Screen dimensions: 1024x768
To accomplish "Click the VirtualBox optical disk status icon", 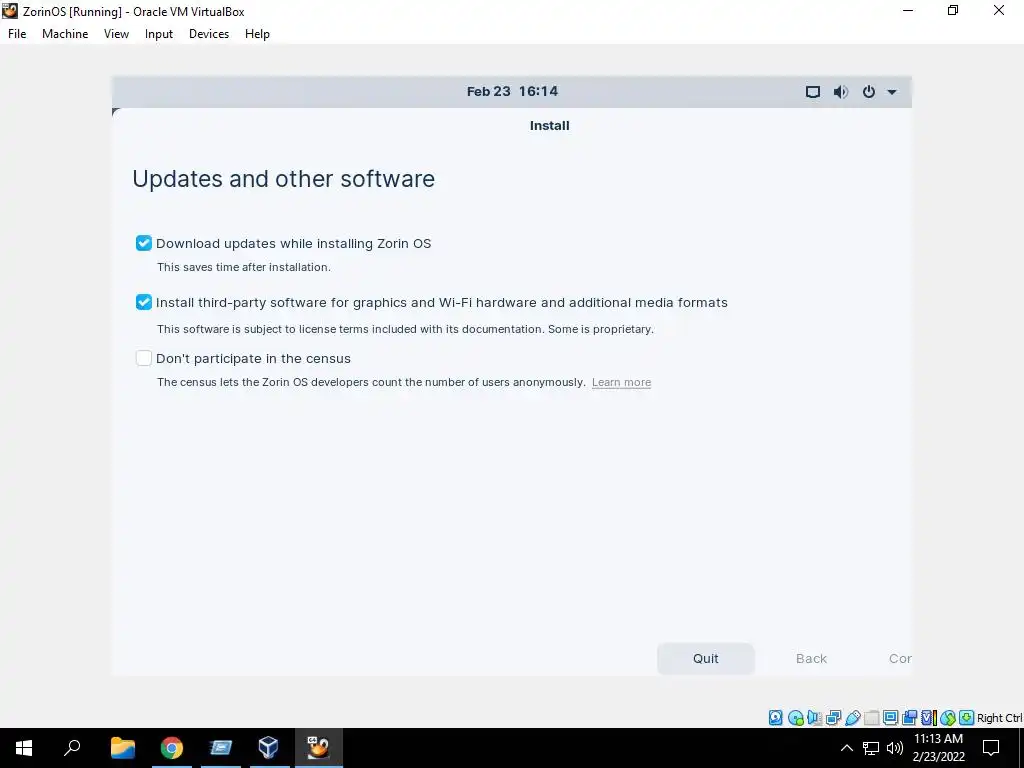I will tap(795, 718).
